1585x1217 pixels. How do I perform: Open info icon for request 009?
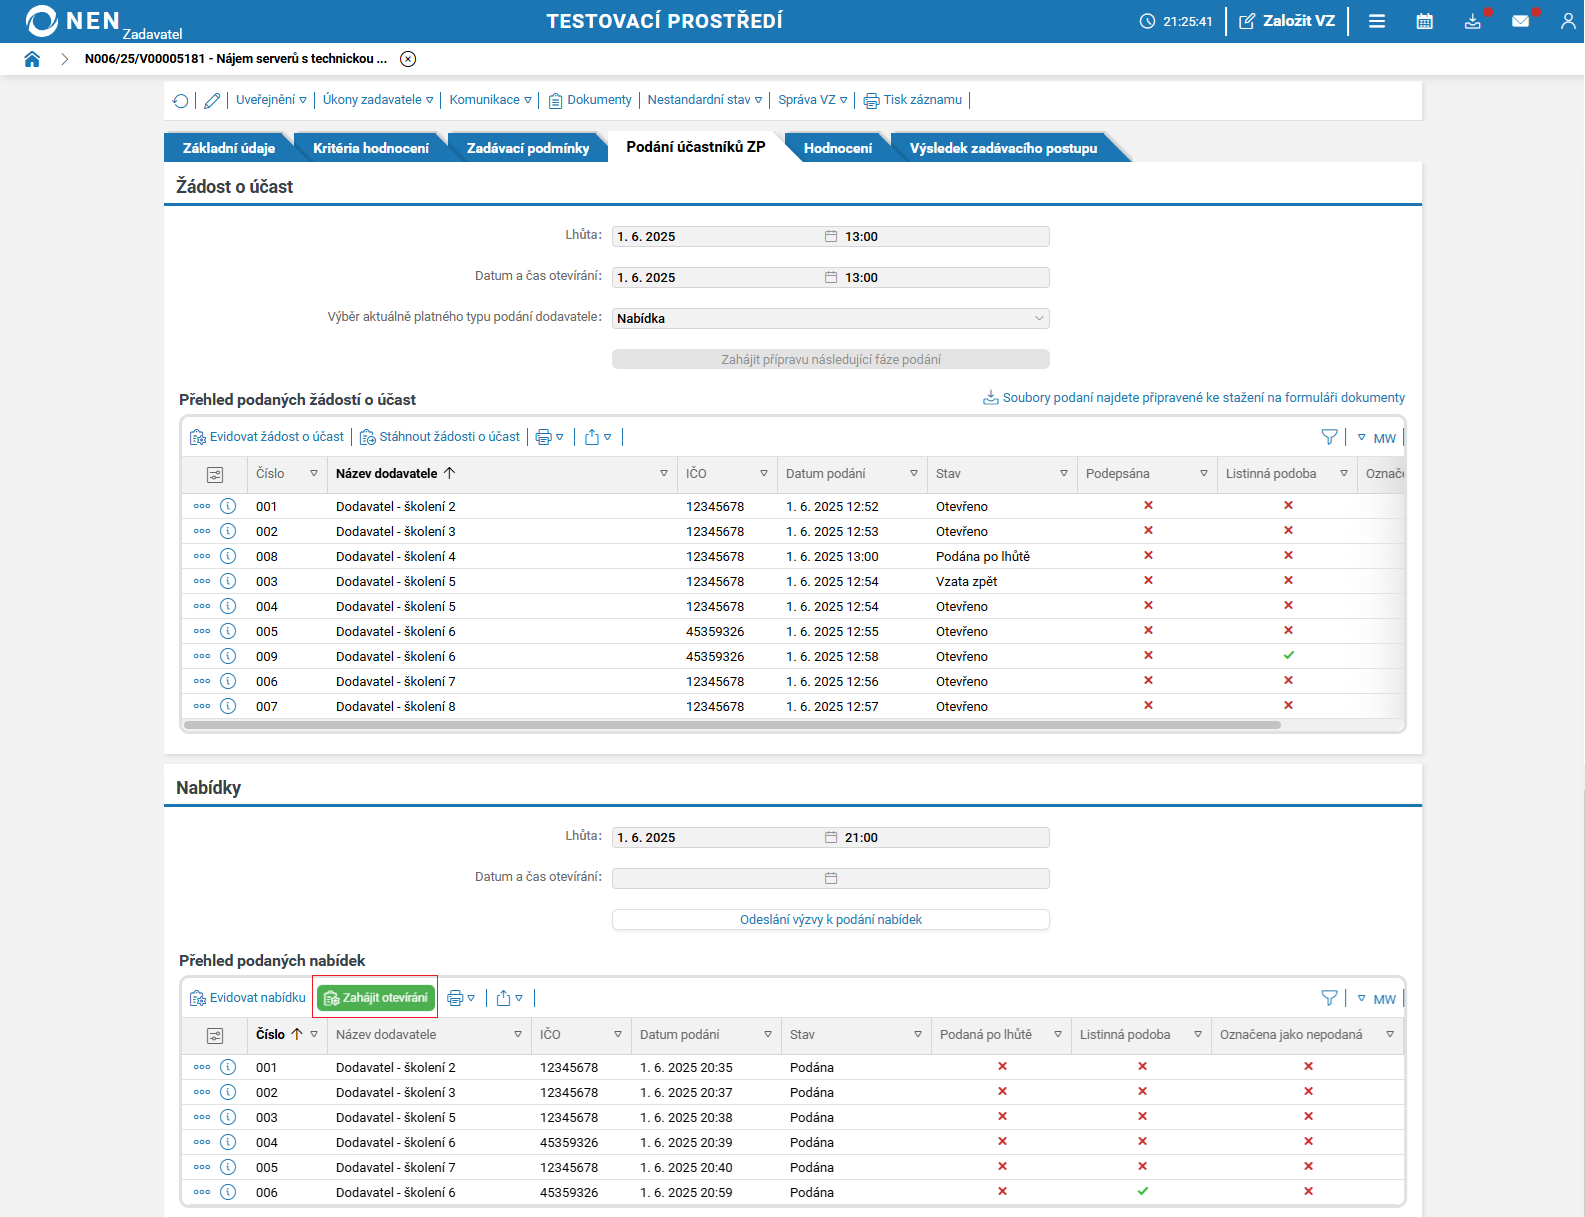click(x=228, y=656)
